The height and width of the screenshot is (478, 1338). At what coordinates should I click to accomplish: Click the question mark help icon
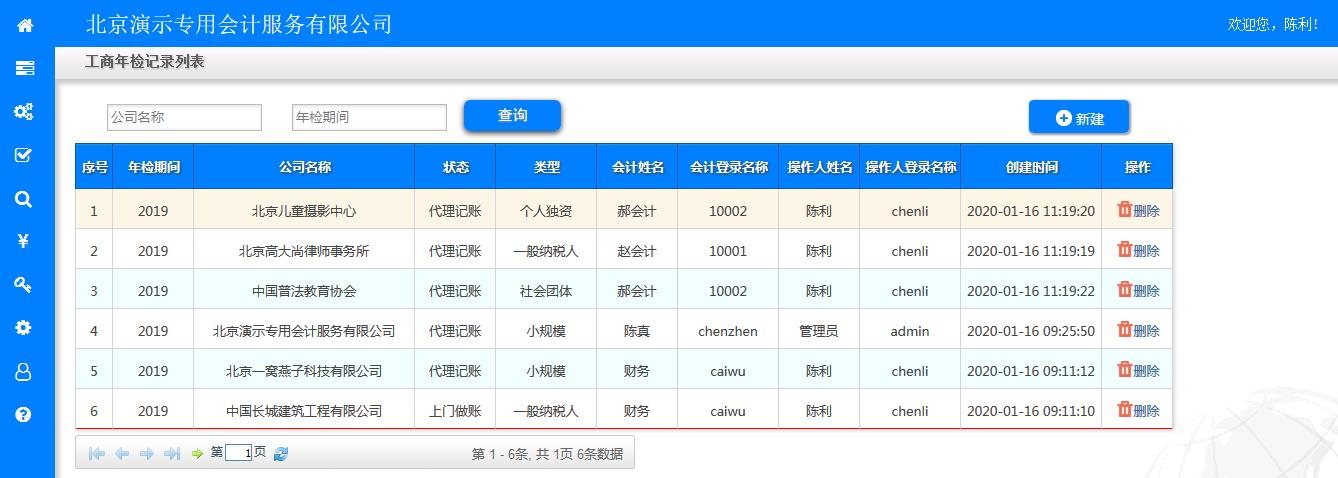[x=24, y=414]
